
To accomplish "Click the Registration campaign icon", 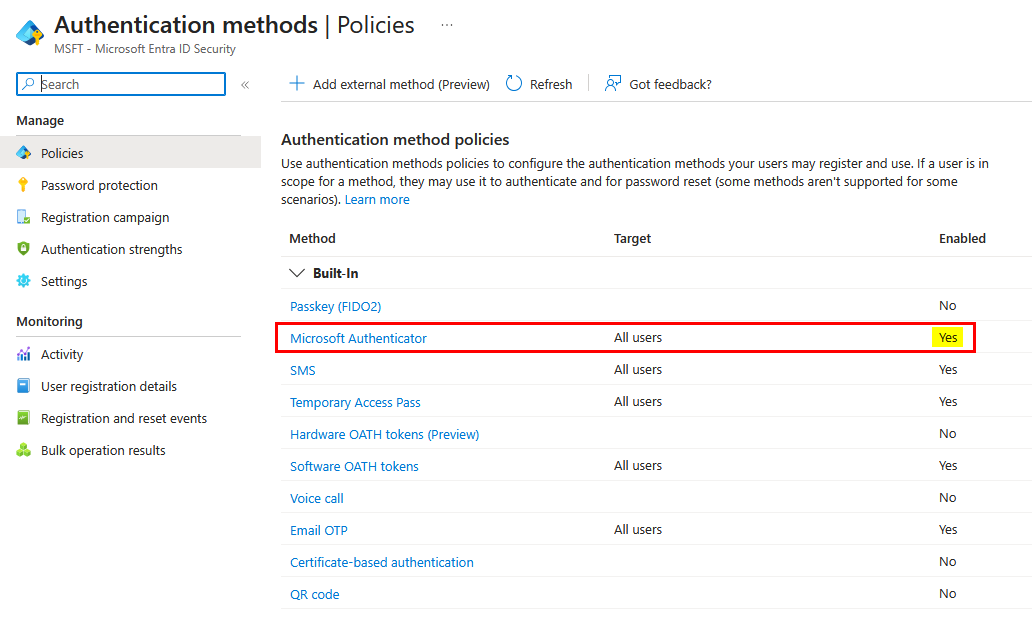I will point(24,217).
